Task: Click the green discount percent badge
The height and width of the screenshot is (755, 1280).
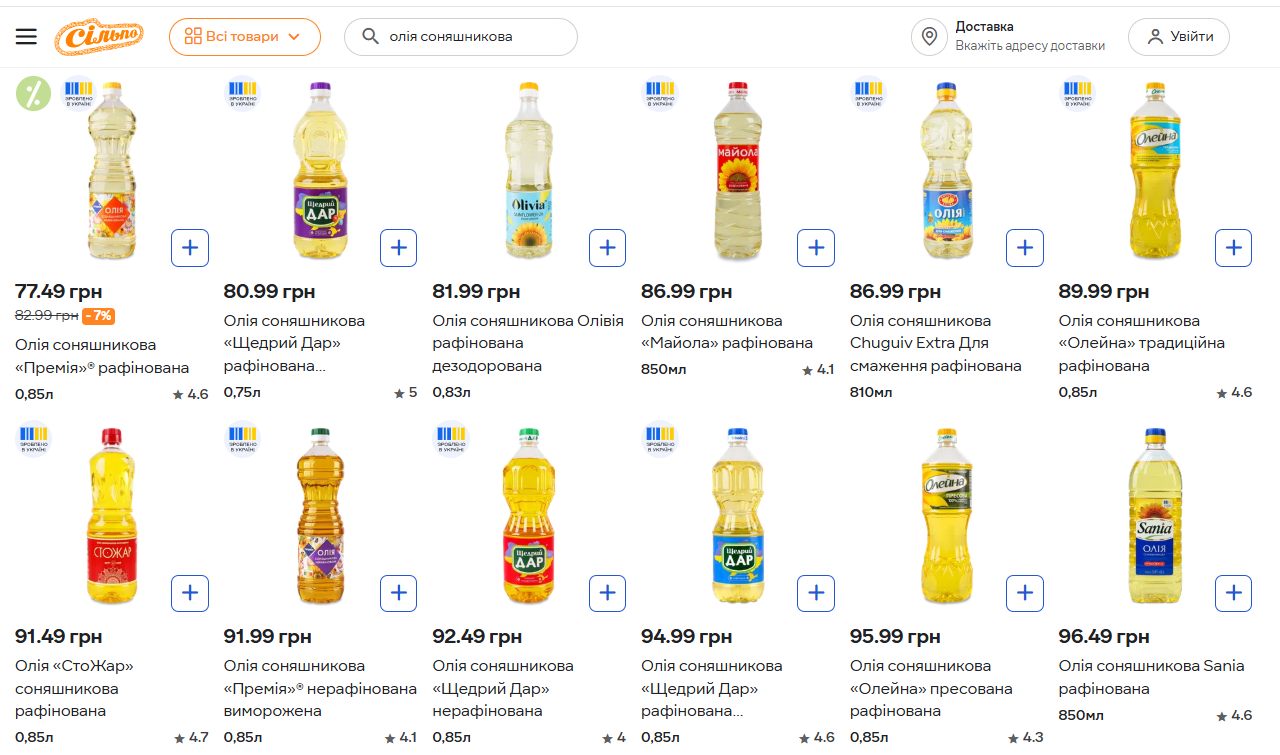Action: point(33,94)
